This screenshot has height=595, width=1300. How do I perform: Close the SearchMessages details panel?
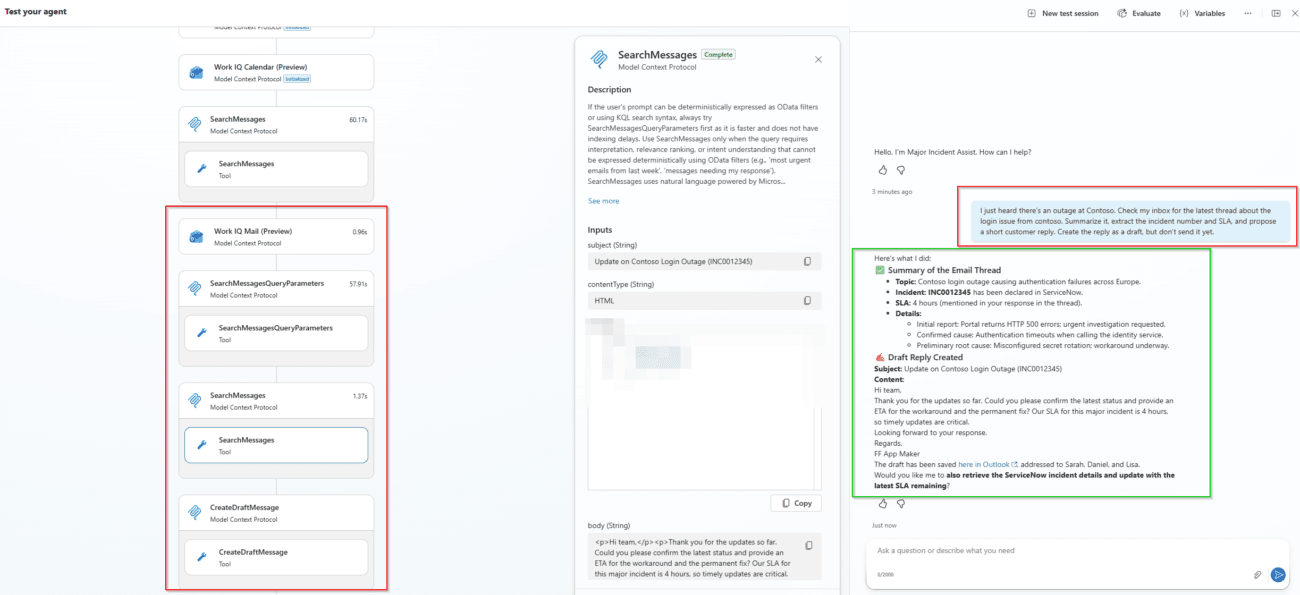pyautogui.click(x=818, y=60)
